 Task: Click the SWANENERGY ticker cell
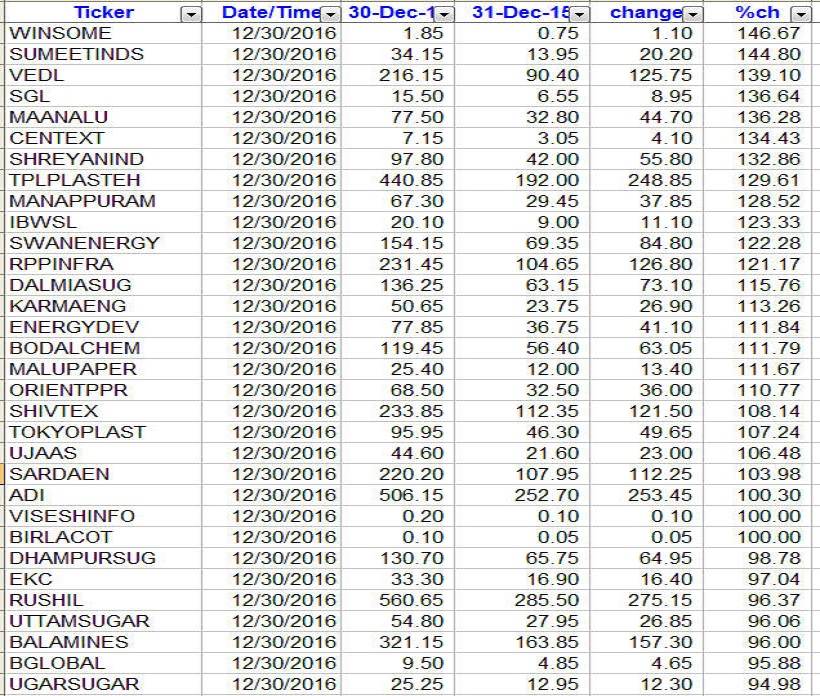click(x=103, y=243)
